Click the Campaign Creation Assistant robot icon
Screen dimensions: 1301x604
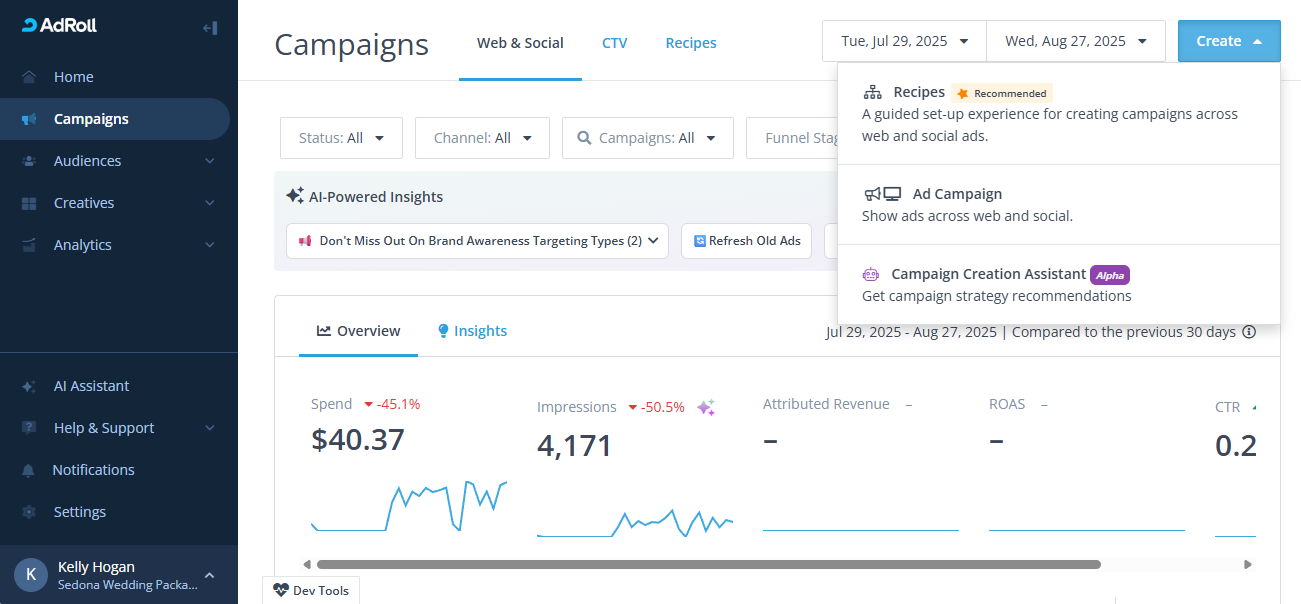[x=871, y=274]
